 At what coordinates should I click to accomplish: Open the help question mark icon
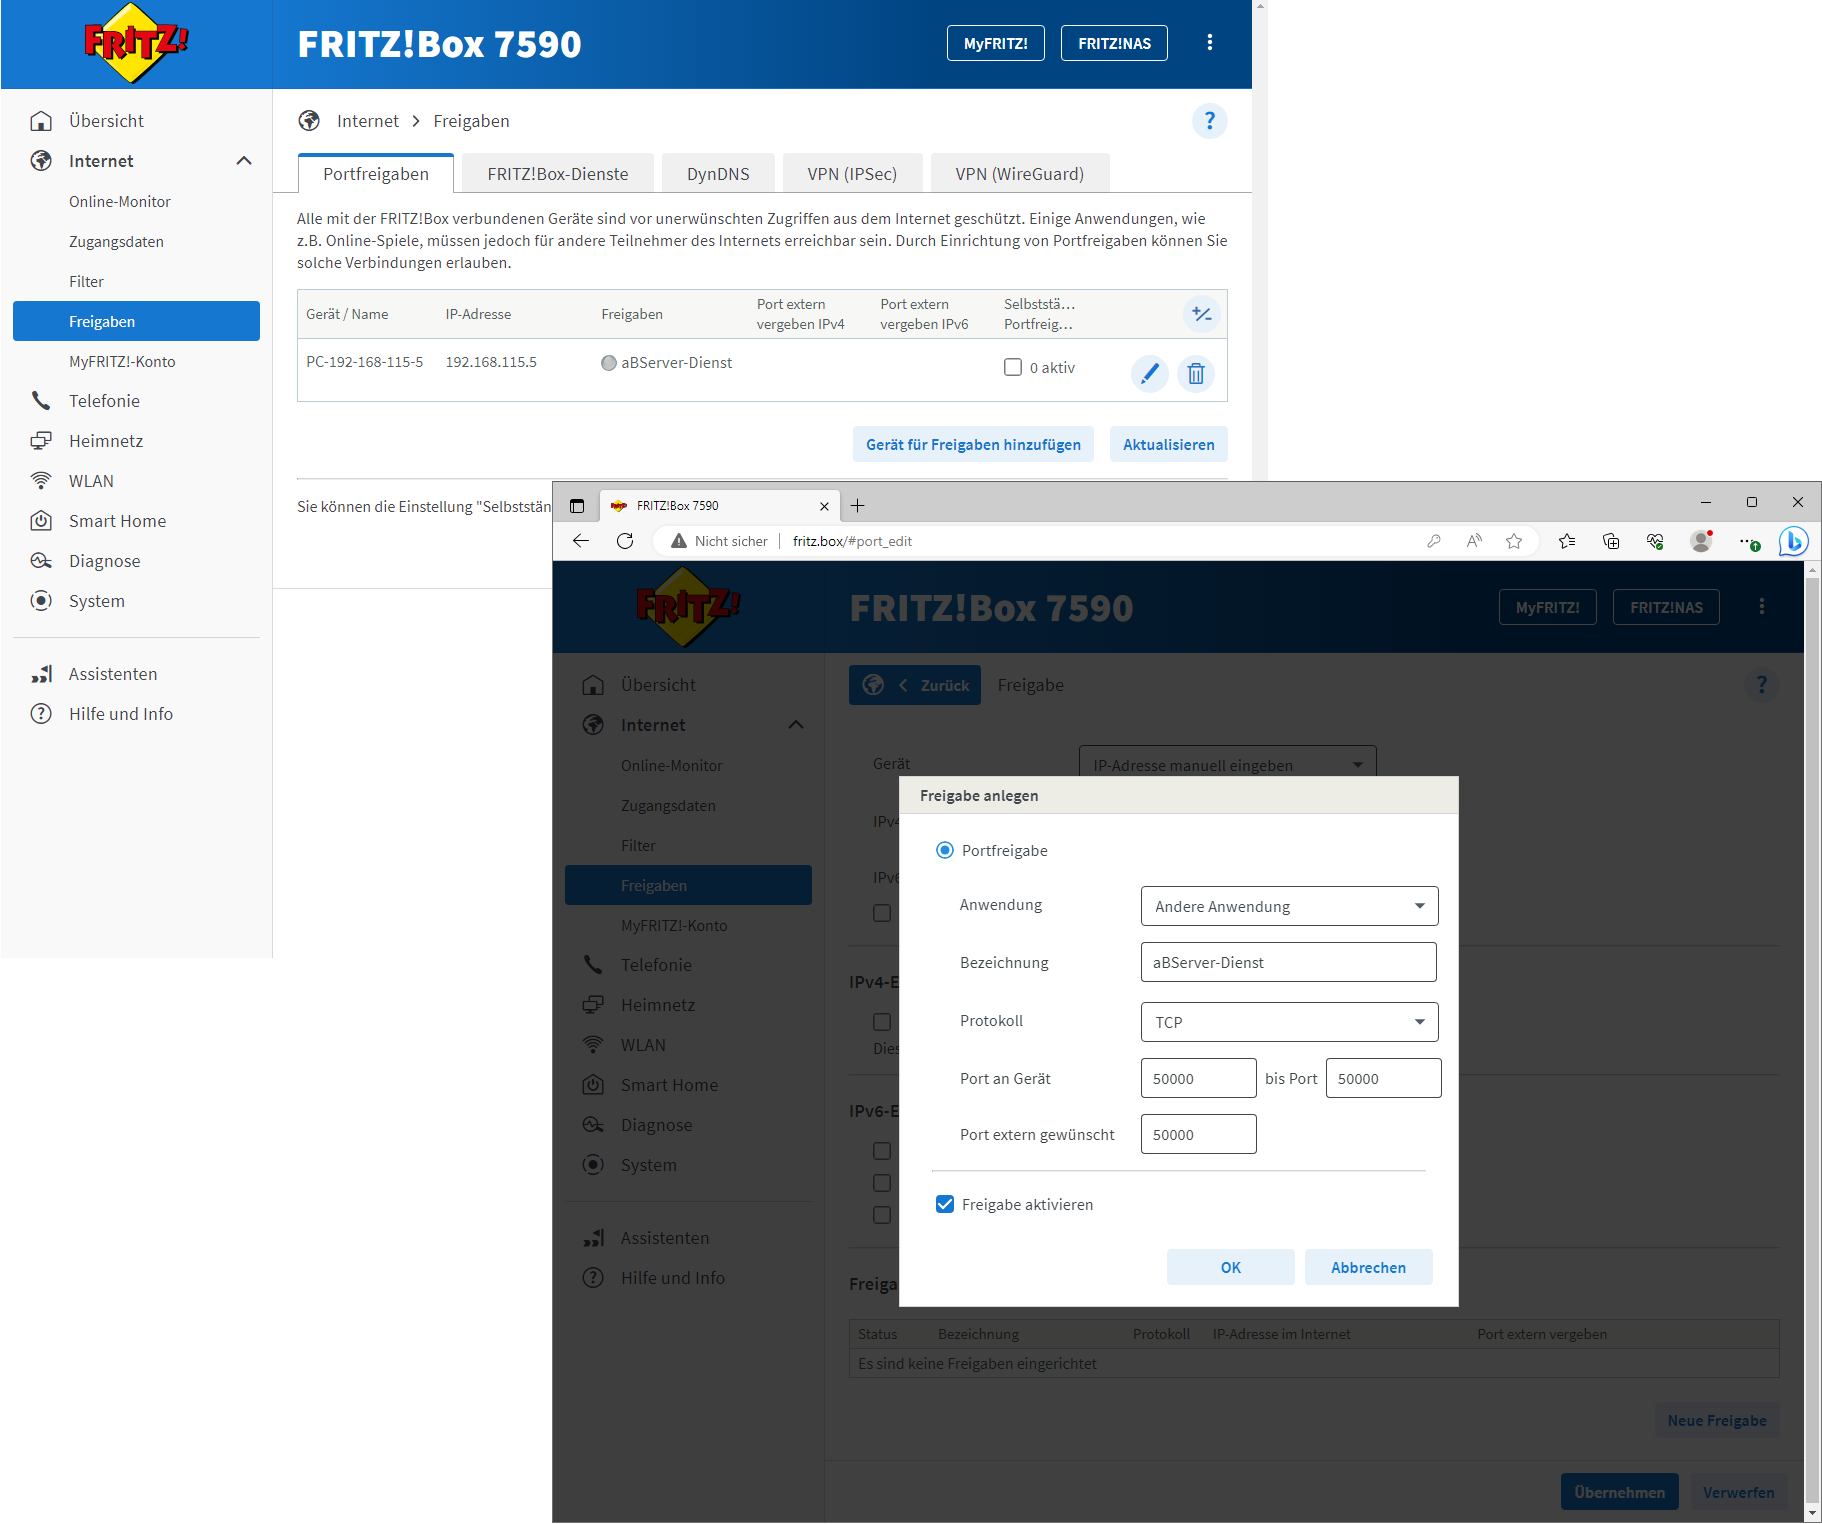[x=1210, y=121]
